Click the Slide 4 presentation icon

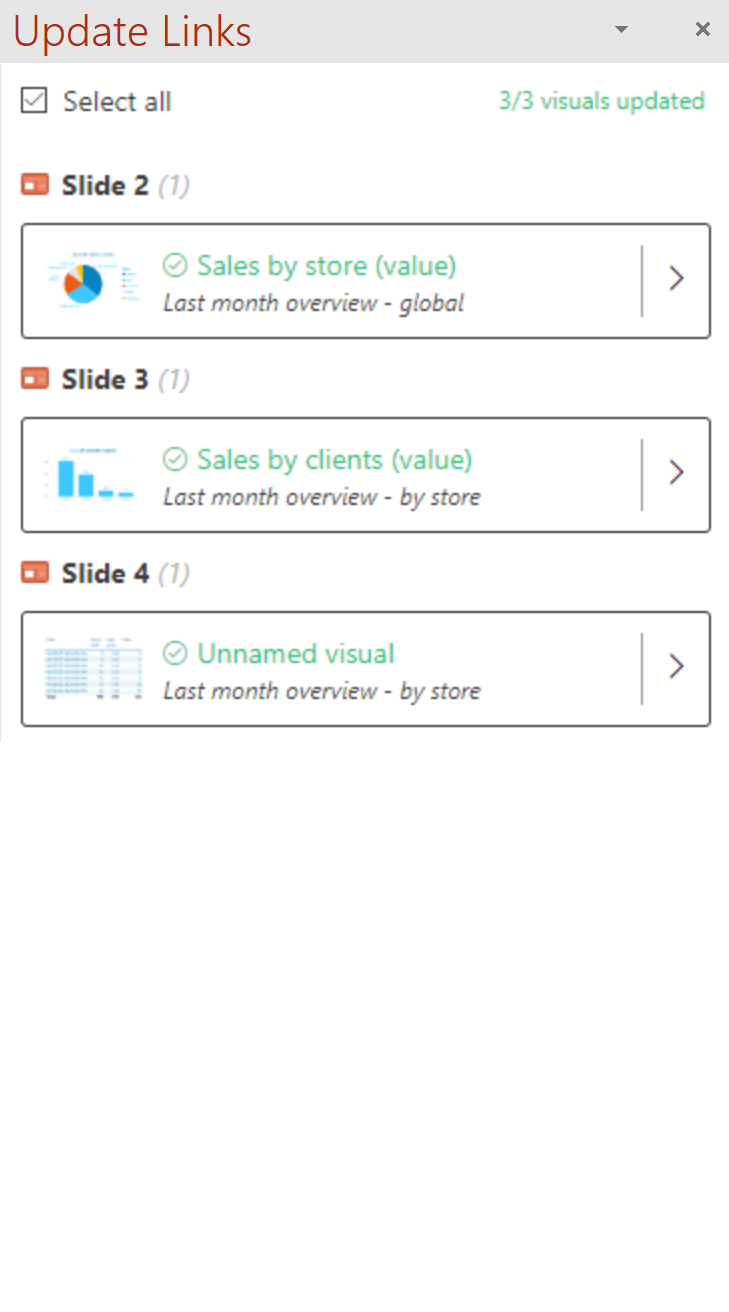pos(35,573)
